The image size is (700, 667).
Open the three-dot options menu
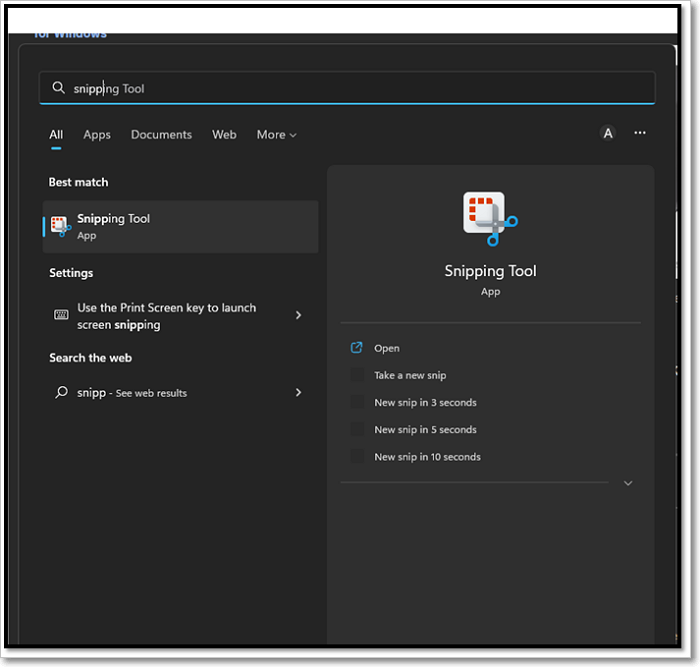(x=640, y=133)
